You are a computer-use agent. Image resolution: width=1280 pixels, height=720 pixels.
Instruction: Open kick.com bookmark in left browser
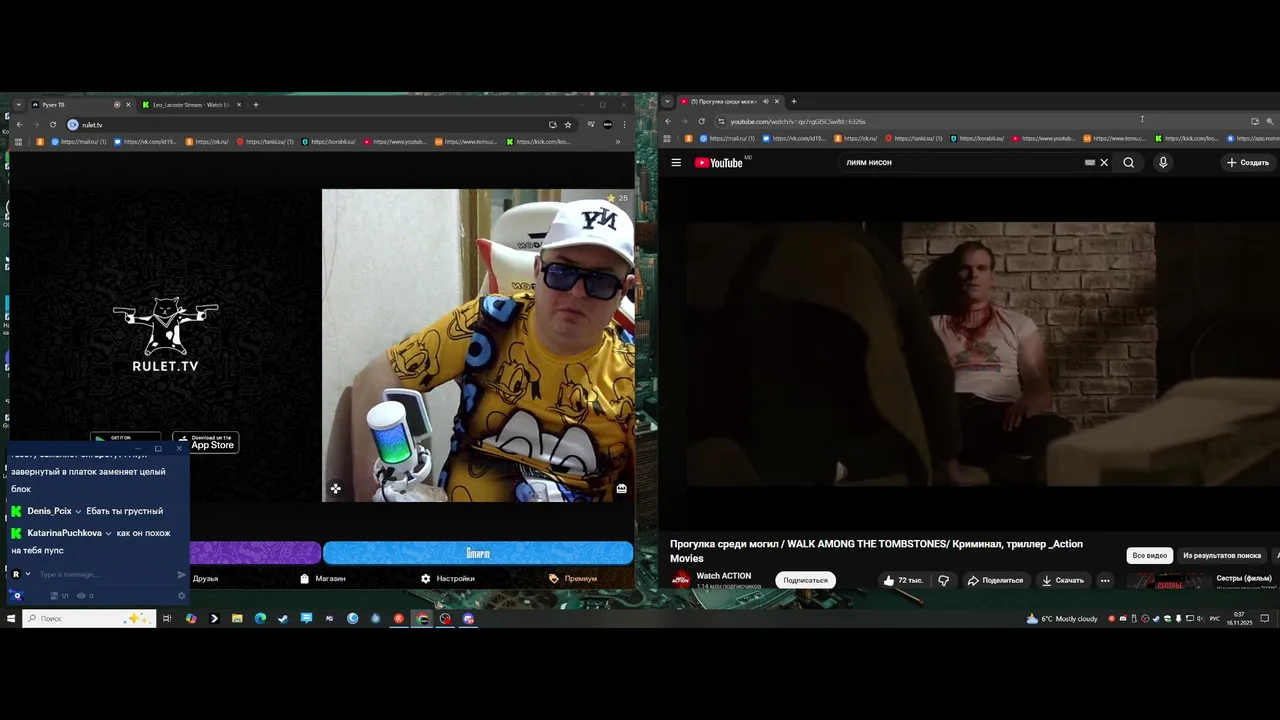click(x=539, y=142)
